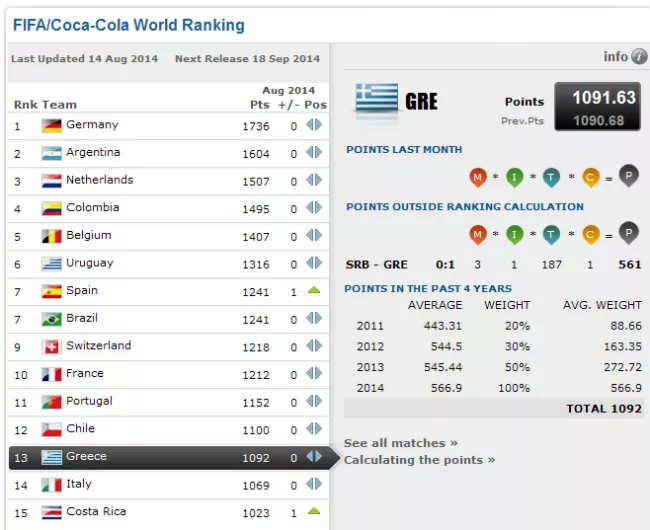Click the teal T marker under Points Outside Ranking
650x530 pixels.
551,234
